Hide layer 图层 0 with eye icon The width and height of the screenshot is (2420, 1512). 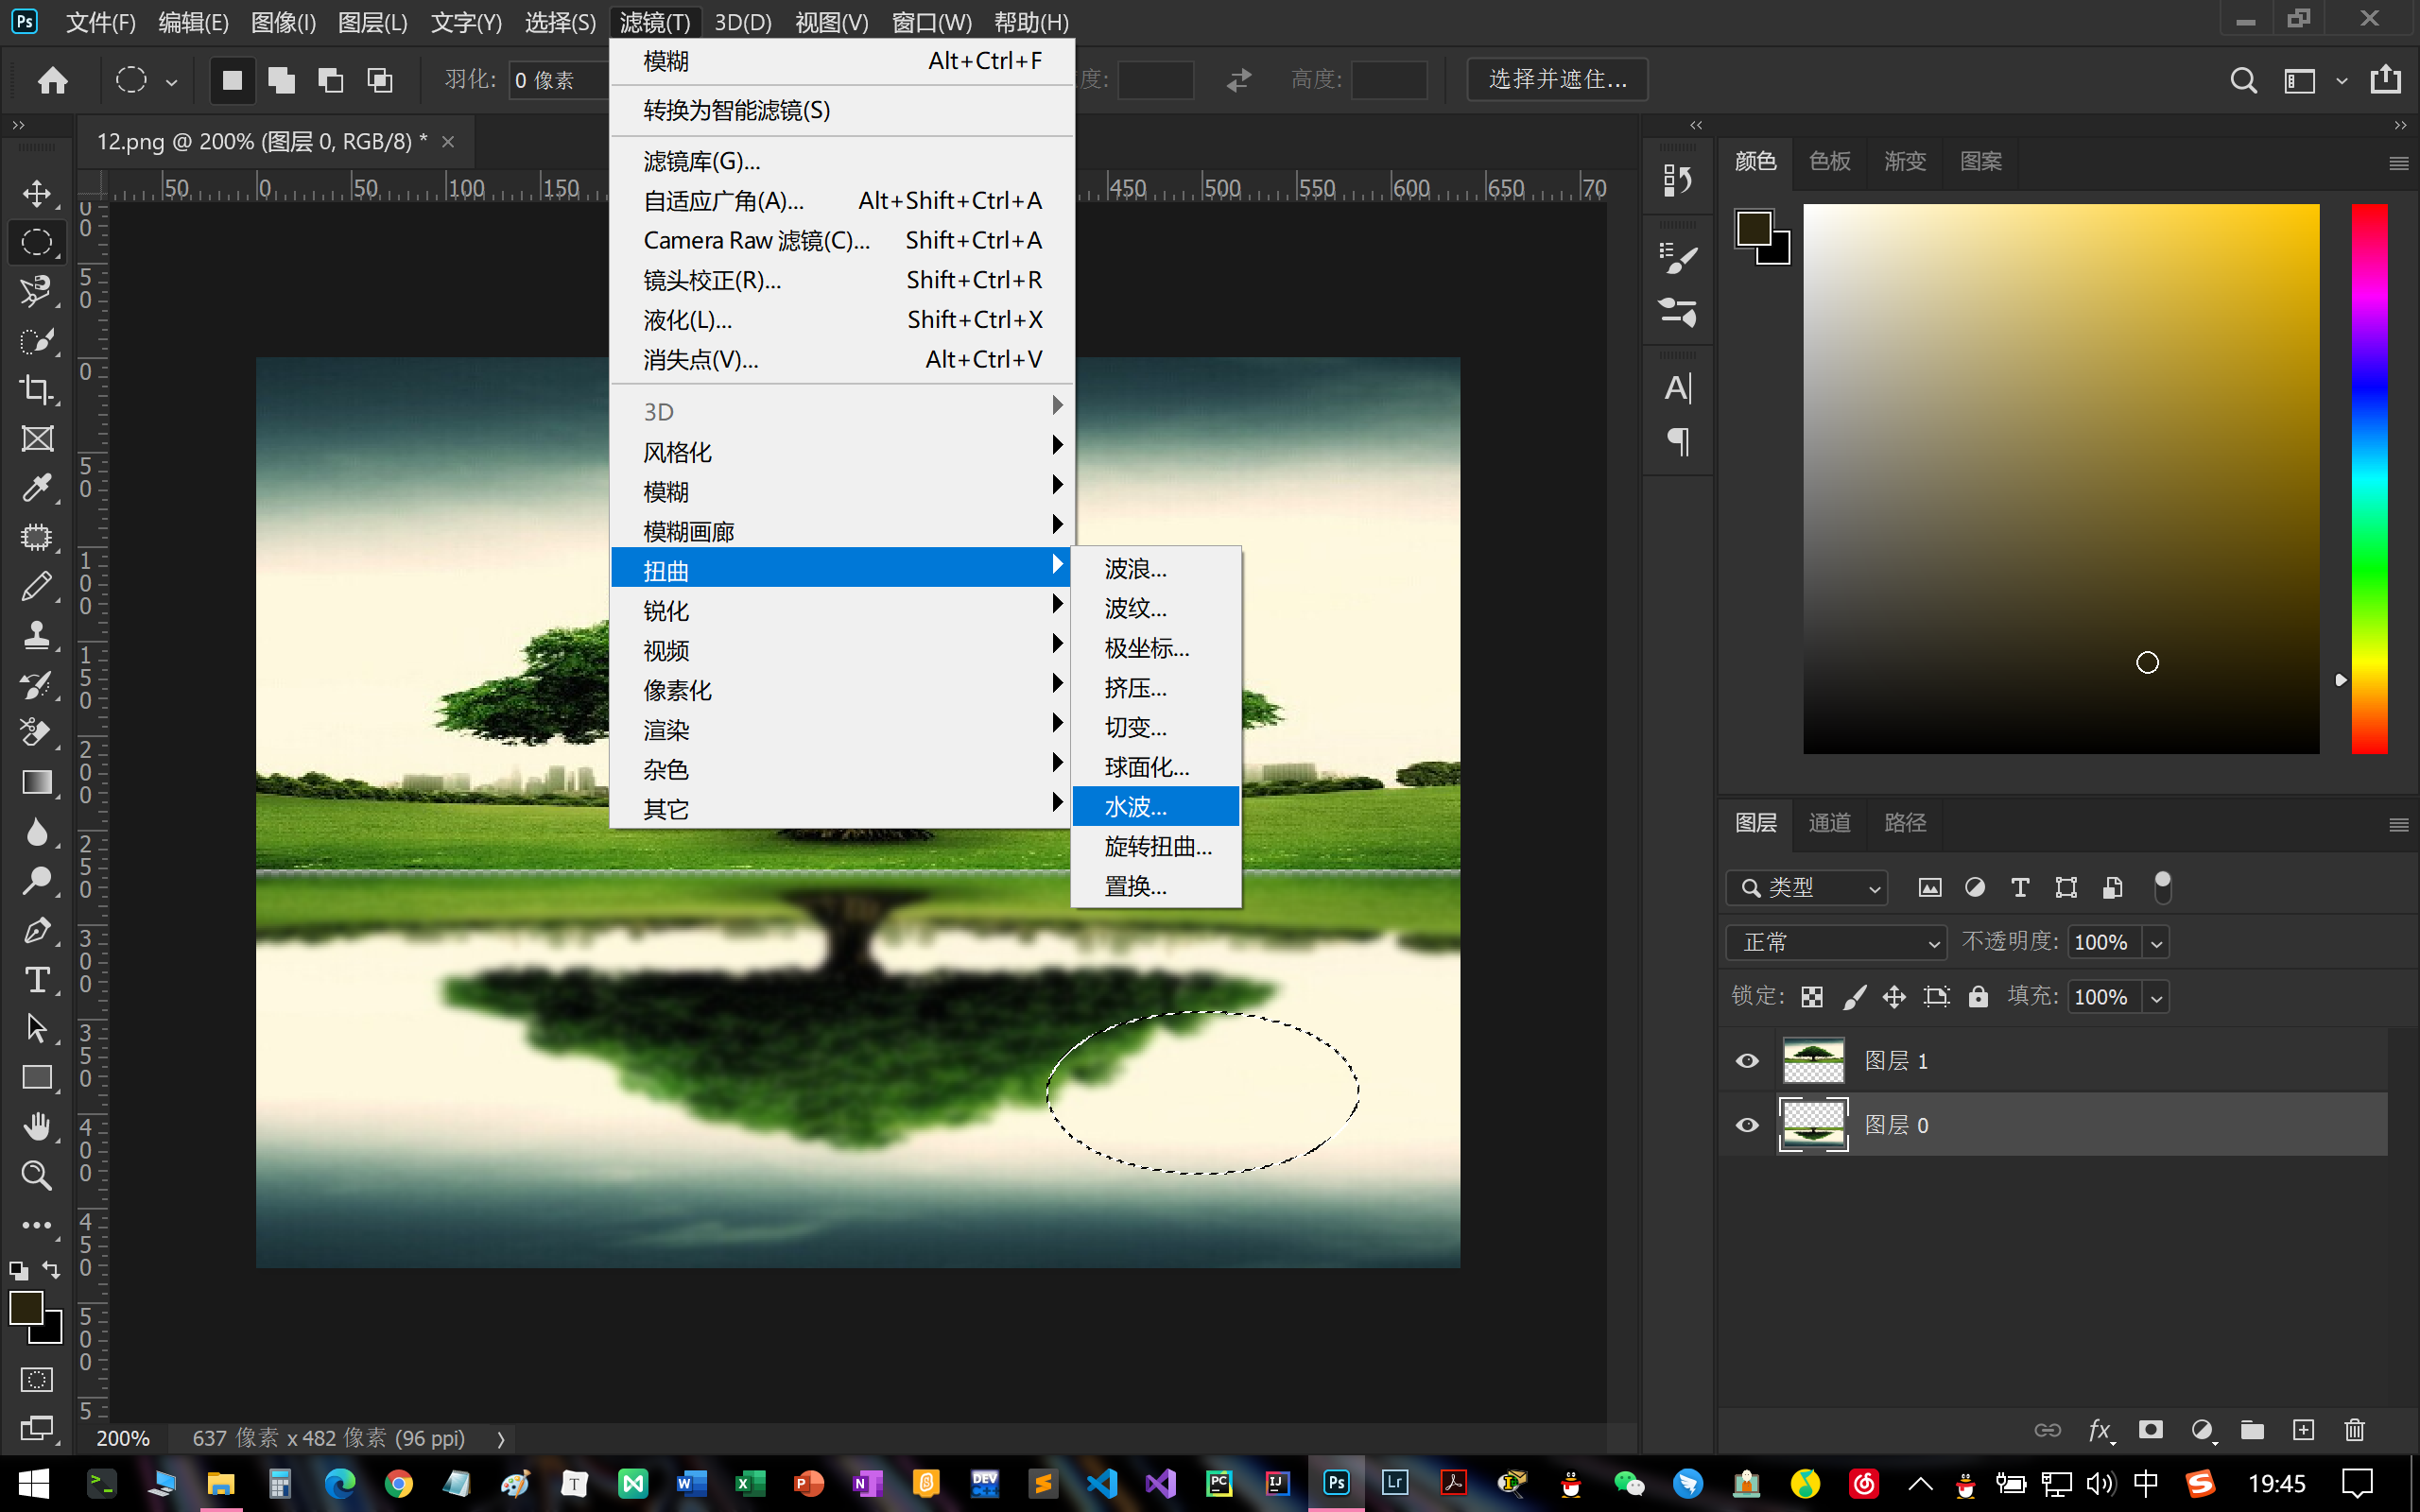point(1747,1125)
